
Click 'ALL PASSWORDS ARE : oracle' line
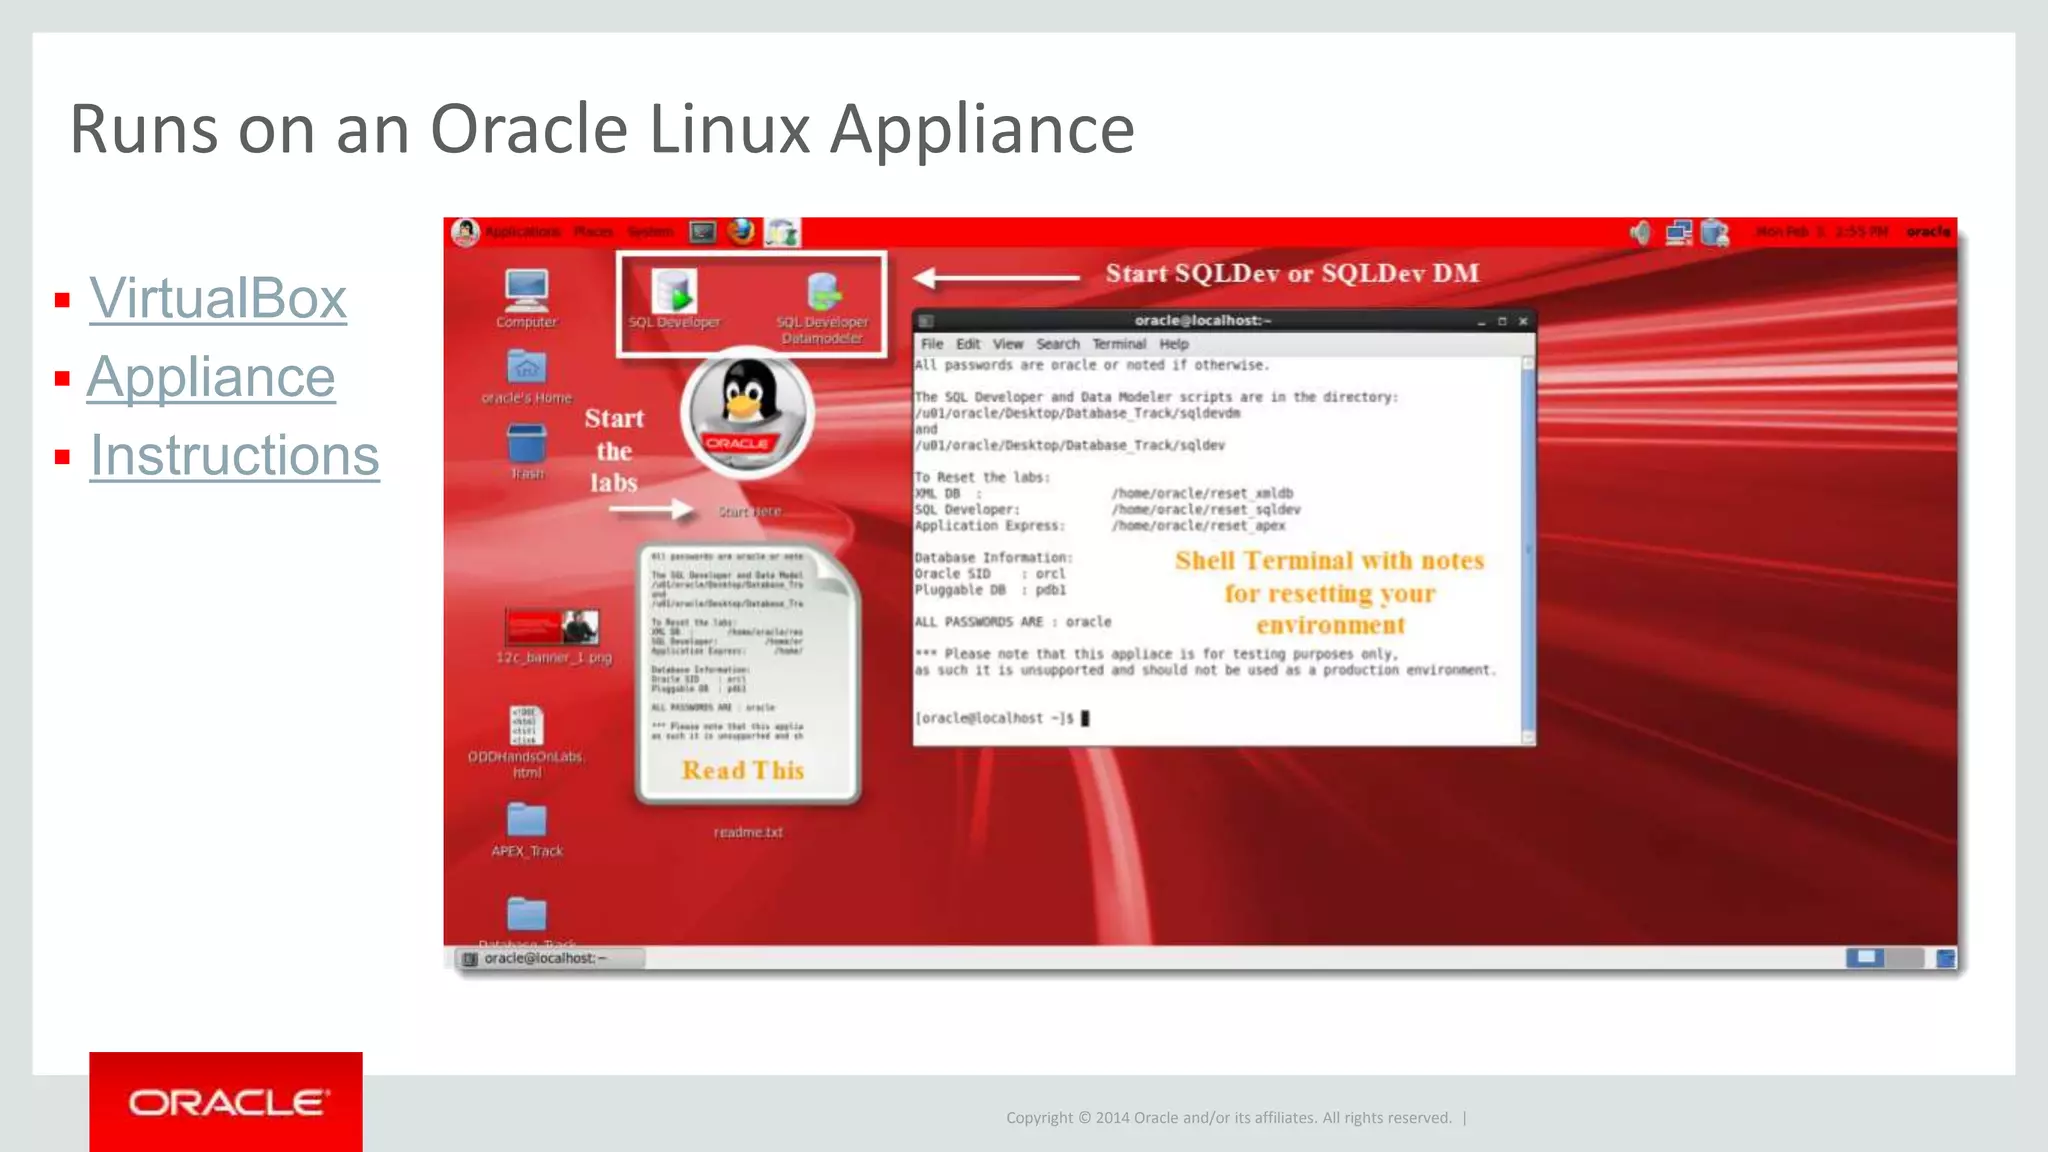pos(1013,622)
